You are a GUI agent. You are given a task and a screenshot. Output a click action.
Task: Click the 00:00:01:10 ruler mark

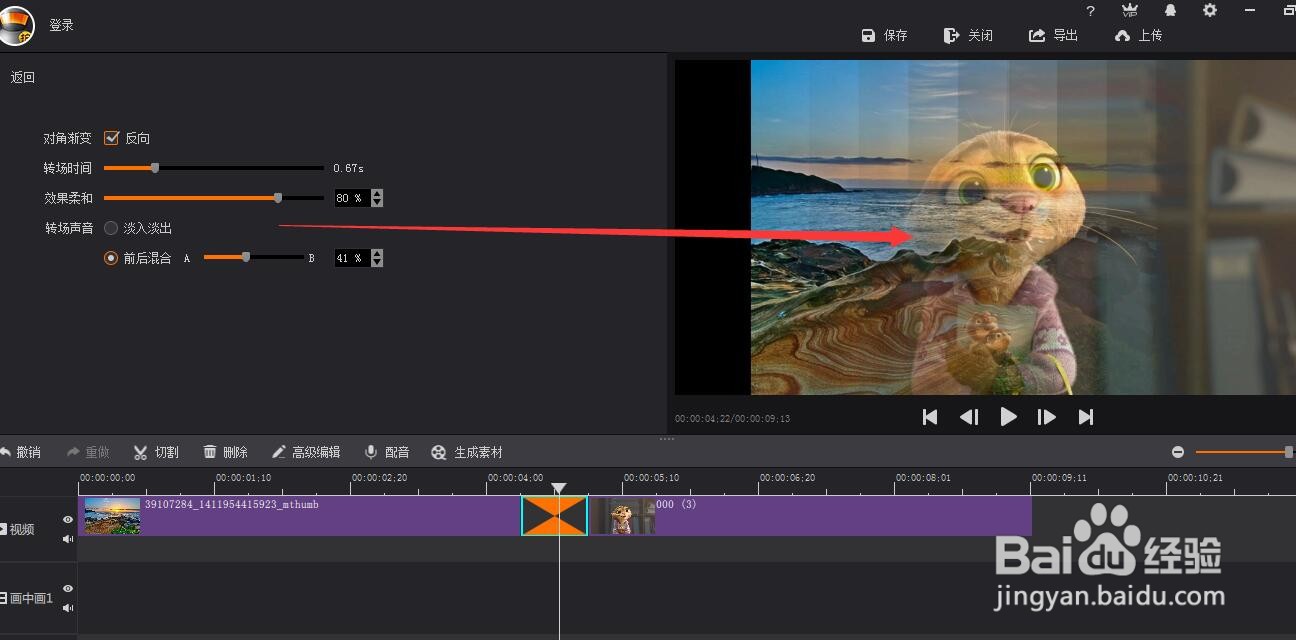243,478
